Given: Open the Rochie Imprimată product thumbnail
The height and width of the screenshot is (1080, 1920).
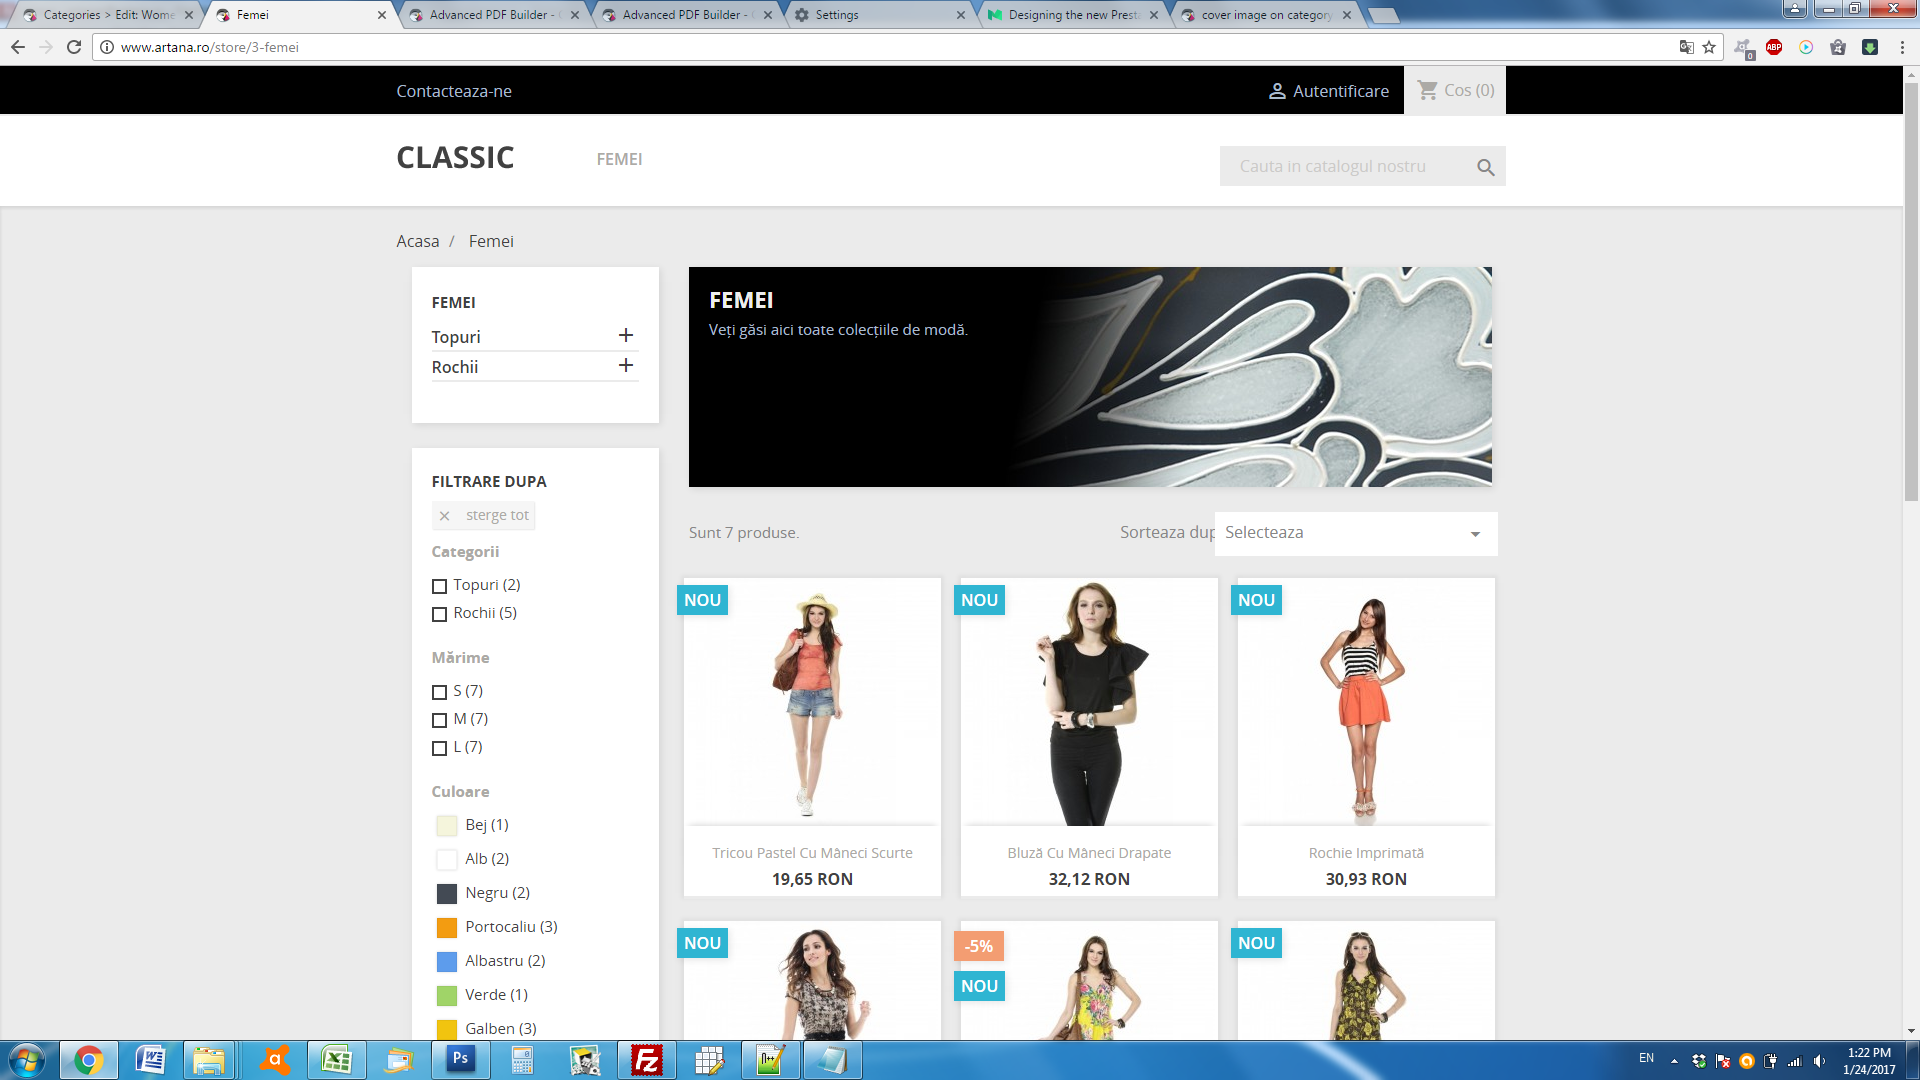Looking at the screenshot, I should (1365, 705).
